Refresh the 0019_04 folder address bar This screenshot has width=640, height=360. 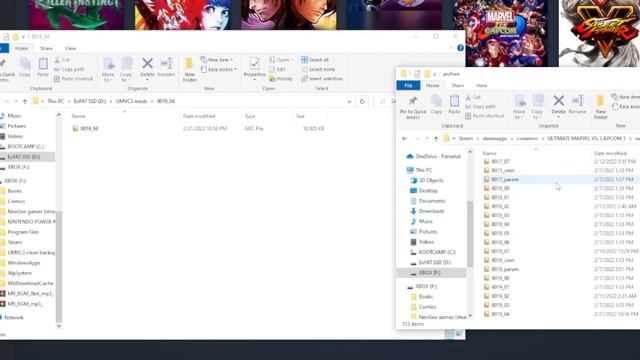tap(362, 101)
